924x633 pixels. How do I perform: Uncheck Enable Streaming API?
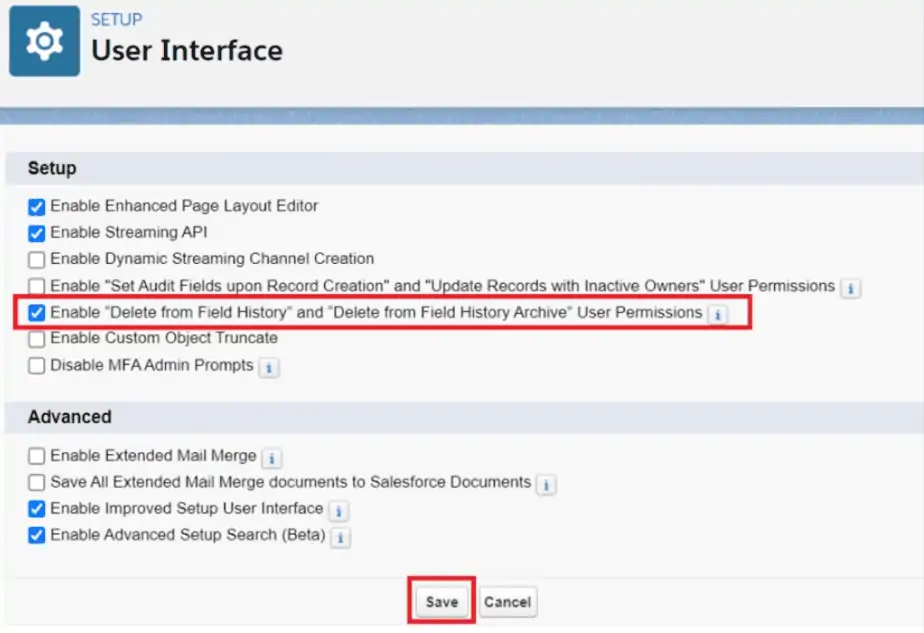click(x=36, y=233)
